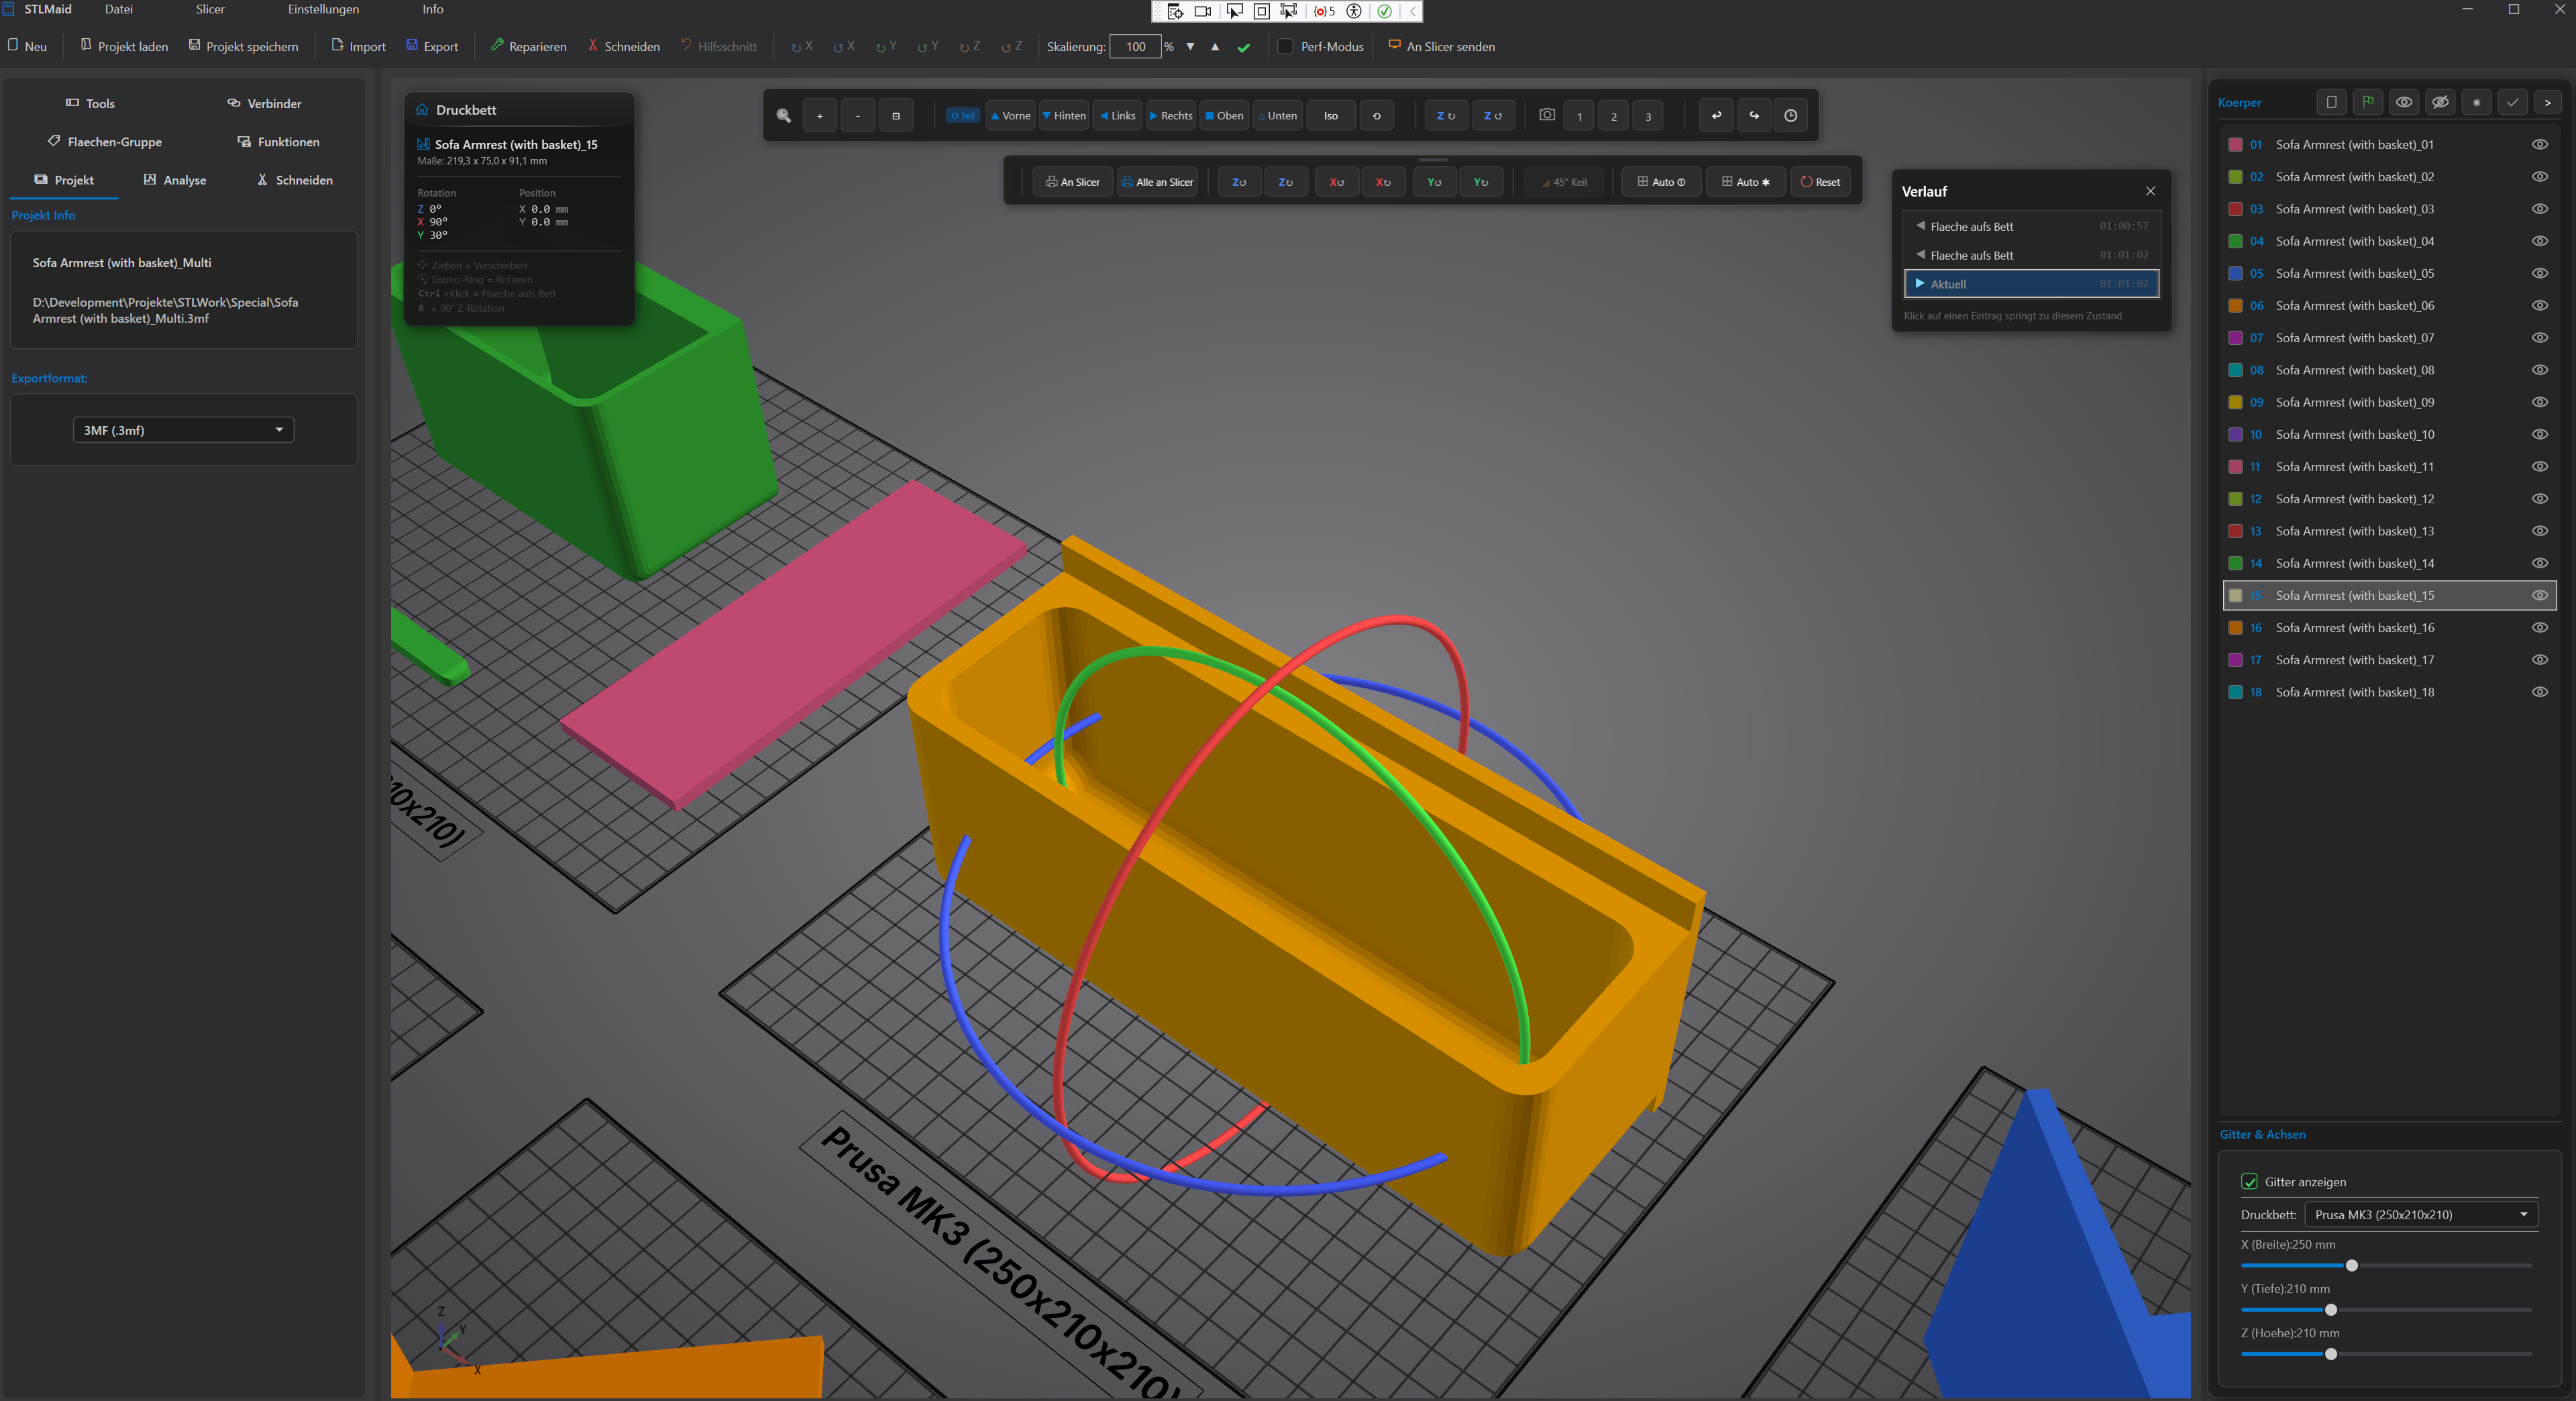Click Alle an Slicer button
The width and height of the screenshot is (2576, 1401).
tap(1157, 182)
